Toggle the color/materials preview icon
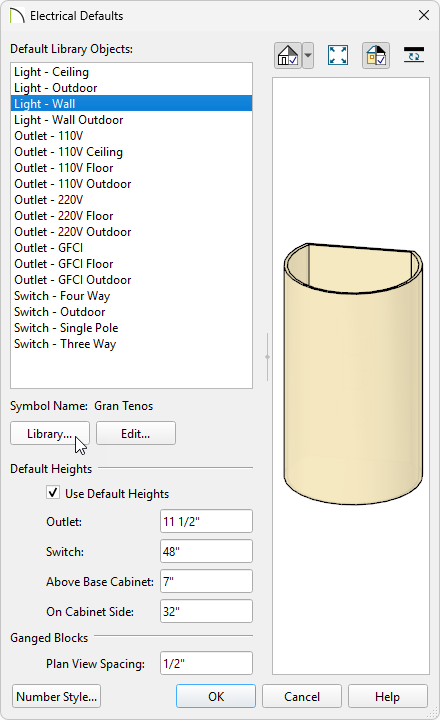The height and width of the screenshot is (720, 440). (x=376, y=56)
